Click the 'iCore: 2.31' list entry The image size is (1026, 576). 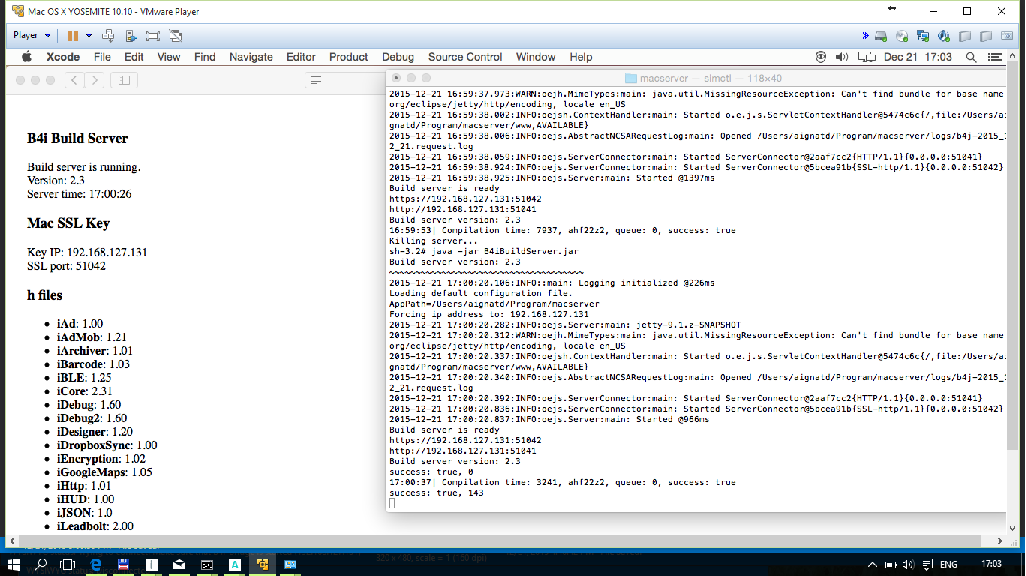tap(84, 391)
